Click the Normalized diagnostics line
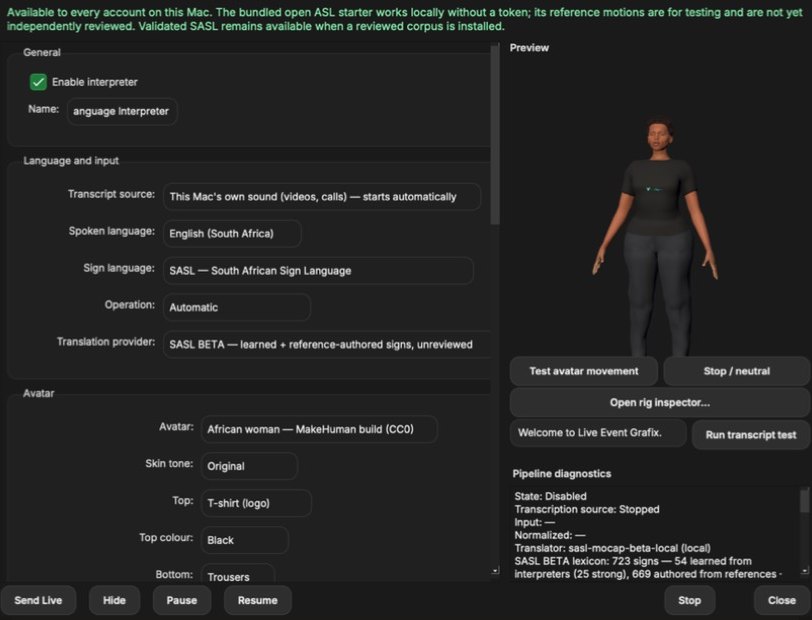812x620 pixels. pos(550,535)
